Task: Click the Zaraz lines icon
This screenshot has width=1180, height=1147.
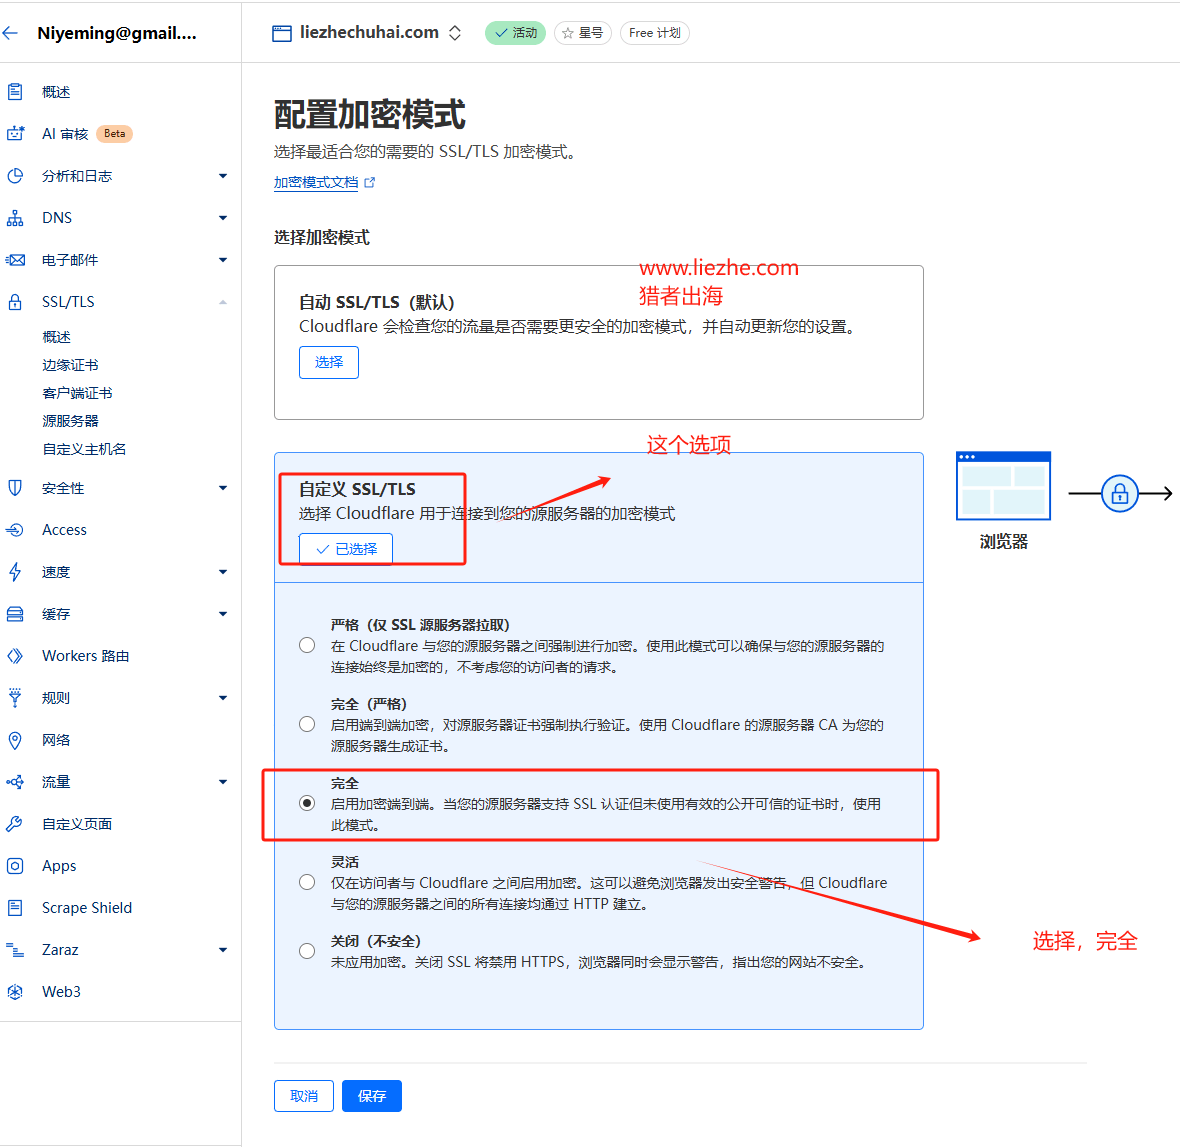Action: point(15,950)
